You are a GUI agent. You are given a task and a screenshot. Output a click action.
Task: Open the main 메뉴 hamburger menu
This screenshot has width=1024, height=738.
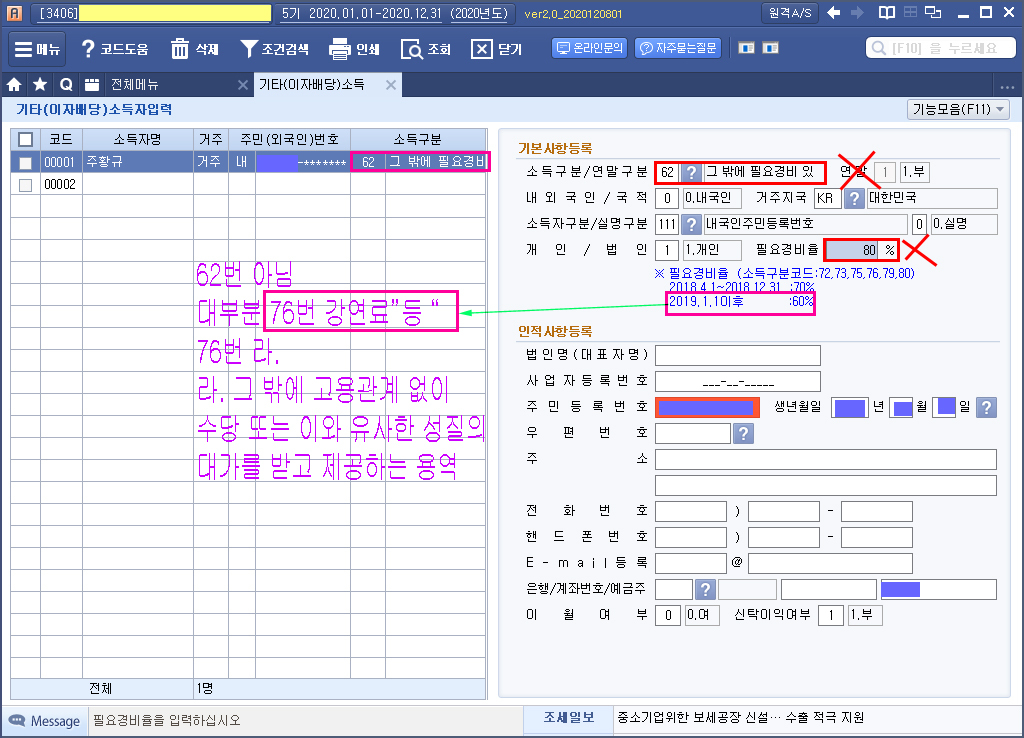(37, 49)
